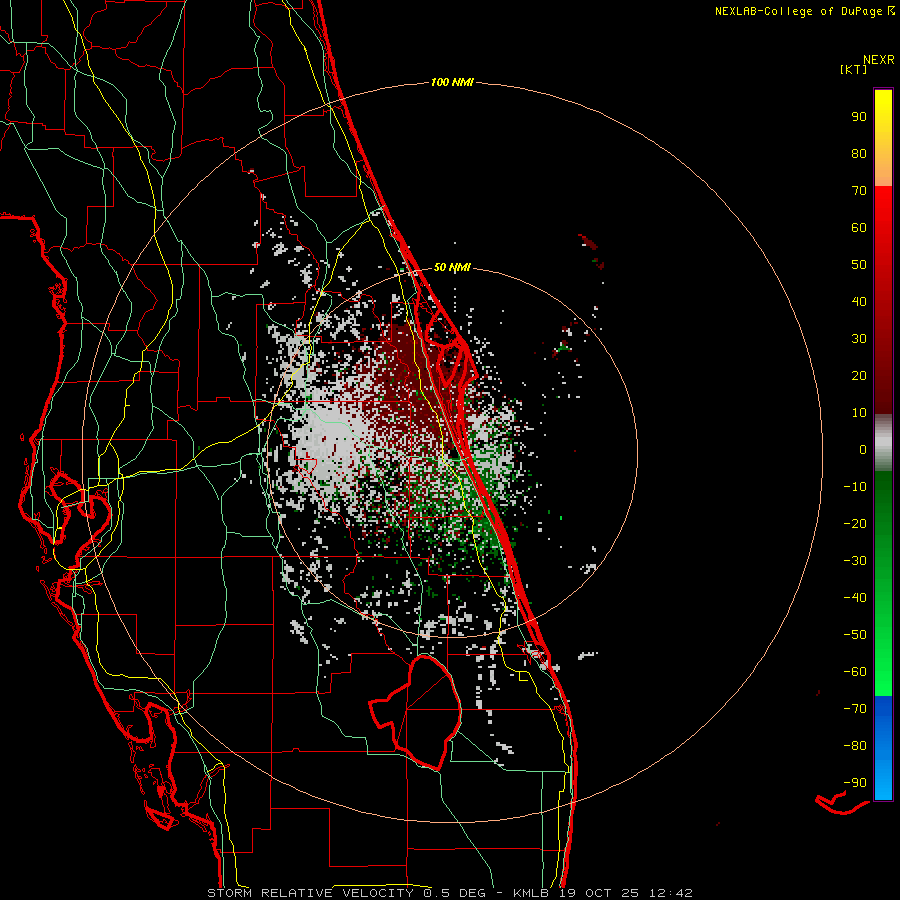
Task: Click the 100 NMI range ring label
Action: (x=452, y=83)
